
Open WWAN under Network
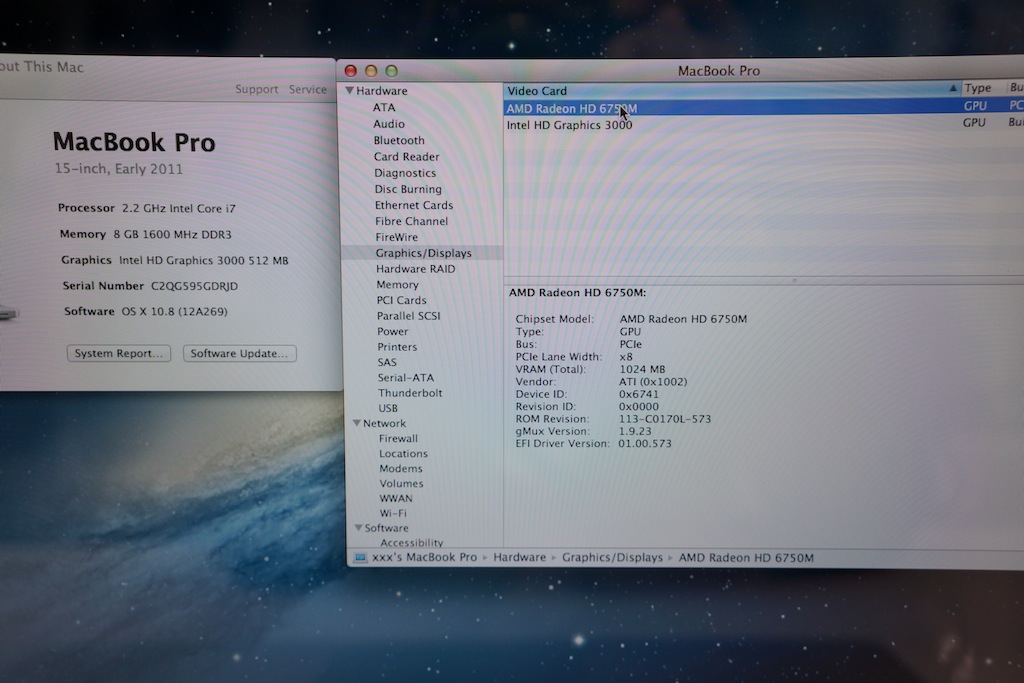coord(396,498)
